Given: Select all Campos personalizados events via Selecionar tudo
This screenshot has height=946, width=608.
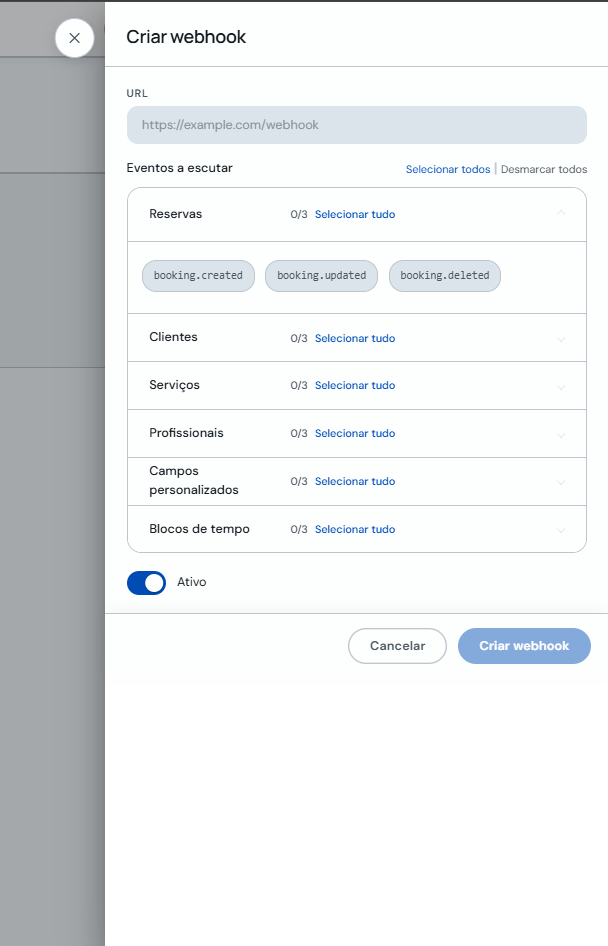Looking at the screenshot, I should point(355,481).
